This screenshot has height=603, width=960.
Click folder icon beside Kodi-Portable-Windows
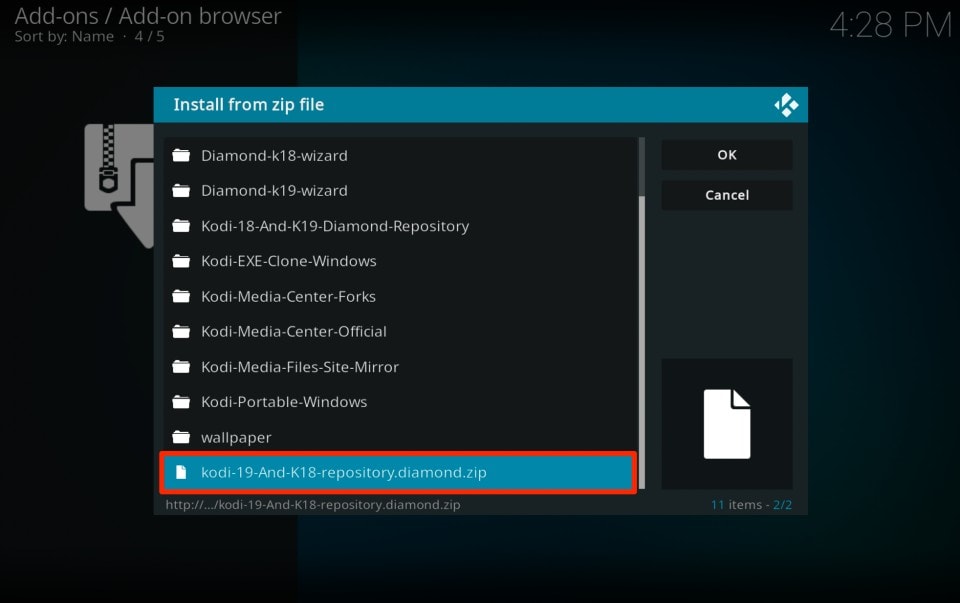pyautogui.click(x=181, y=402)
